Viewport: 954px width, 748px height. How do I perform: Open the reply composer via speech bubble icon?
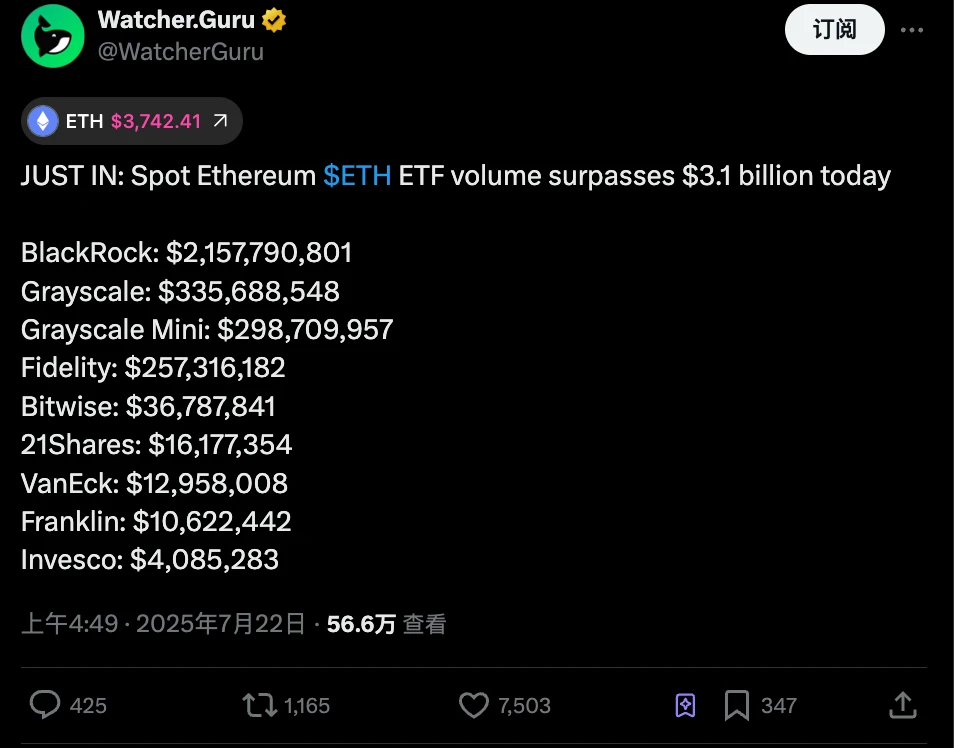click(43, 705)
